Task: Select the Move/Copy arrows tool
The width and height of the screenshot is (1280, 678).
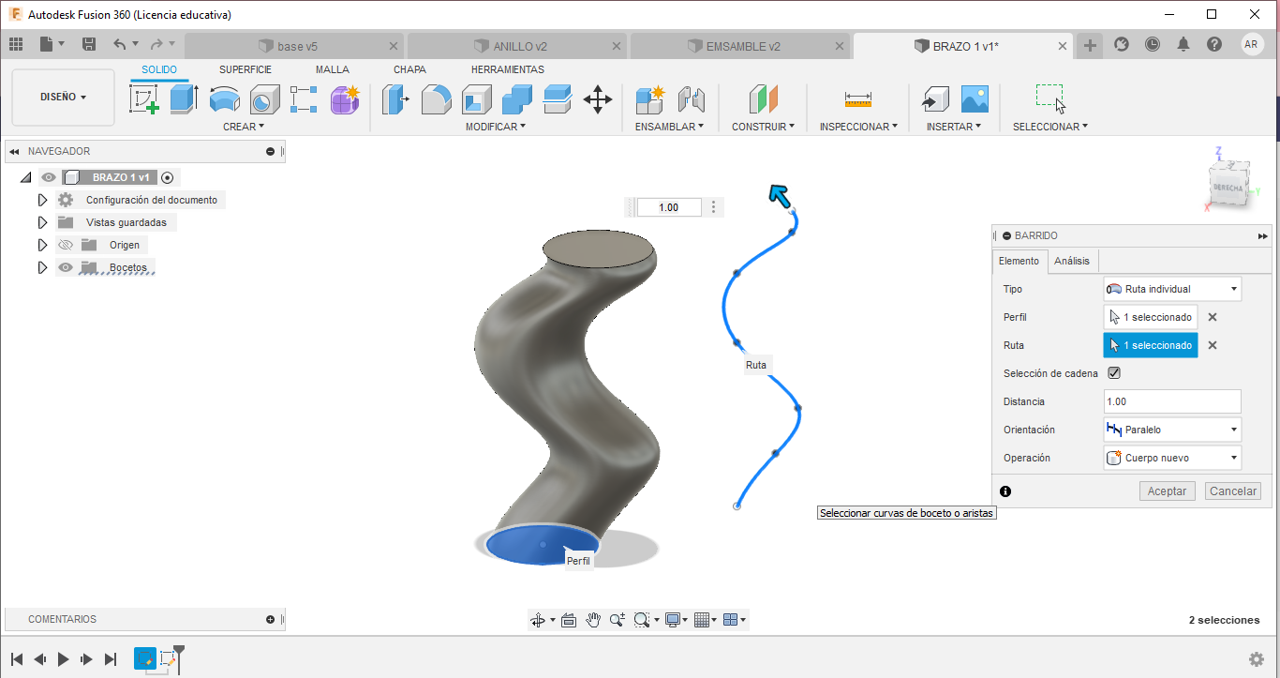Action: (598, 99)
